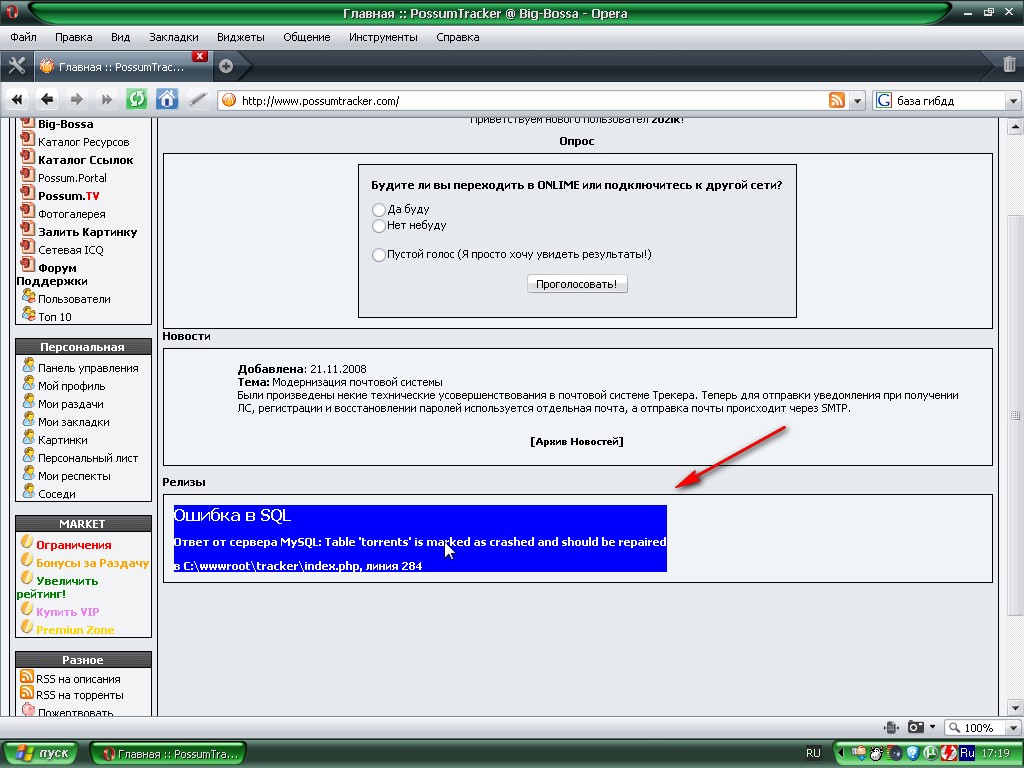Viewport: 1024px width, 768px height.
Task: Click the Opera taskbar button
Action: (168, 754)
